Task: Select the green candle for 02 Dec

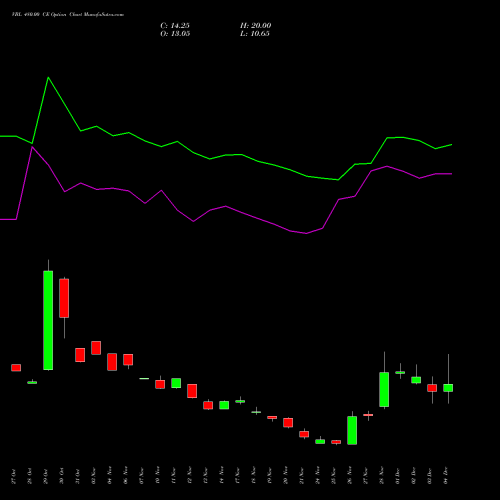Action: point(416,380)
